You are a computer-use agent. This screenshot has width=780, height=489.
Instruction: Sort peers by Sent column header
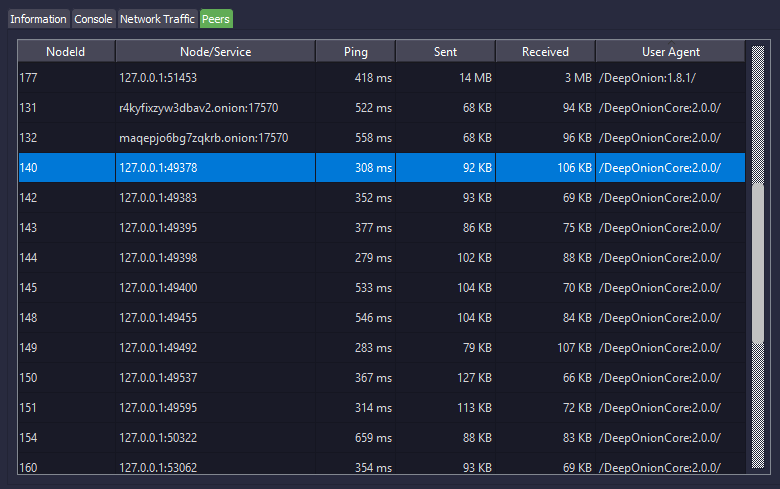(445, 52)
